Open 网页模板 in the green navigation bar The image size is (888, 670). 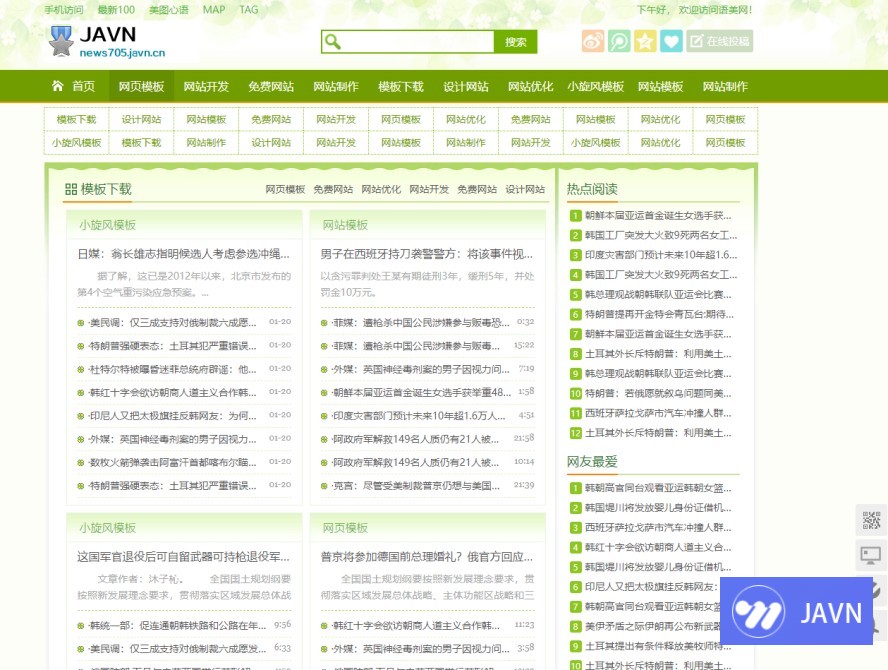coord(141,86)
